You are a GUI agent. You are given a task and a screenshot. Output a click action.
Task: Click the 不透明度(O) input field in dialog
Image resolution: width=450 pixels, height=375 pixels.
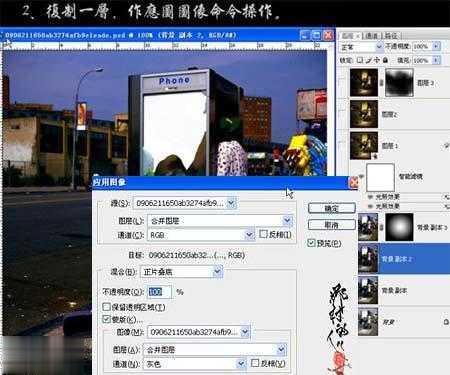(160, 292)
